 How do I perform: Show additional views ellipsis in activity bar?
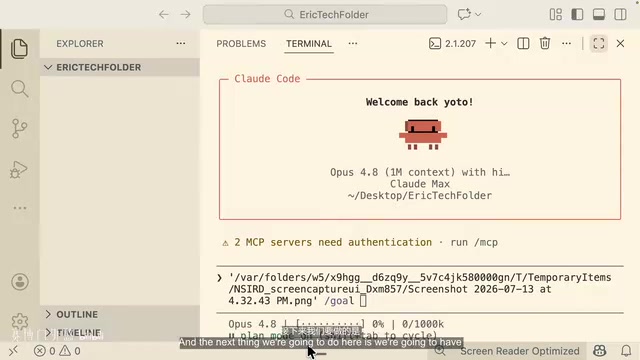click(x=20, y=208)
